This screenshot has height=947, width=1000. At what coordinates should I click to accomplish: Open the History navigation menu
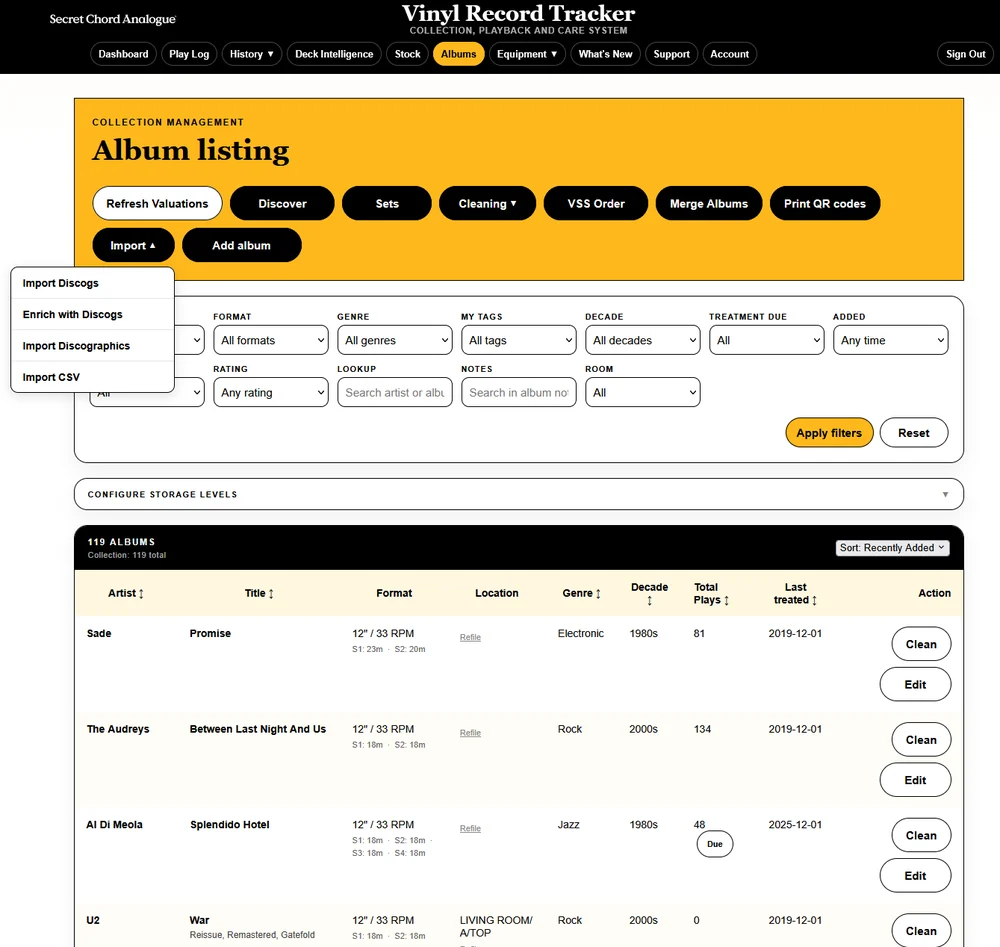tap(251, 54)
